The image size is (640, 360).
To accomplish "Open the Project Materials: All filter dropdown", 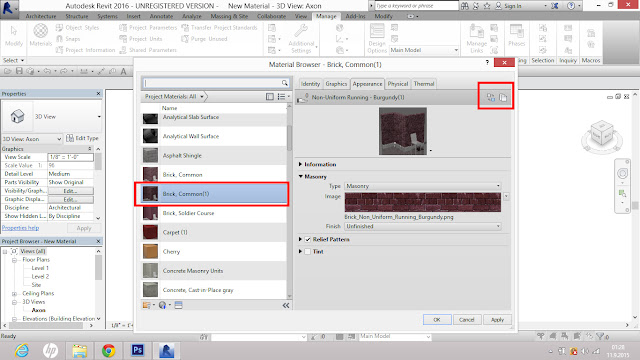I will 174,97.
